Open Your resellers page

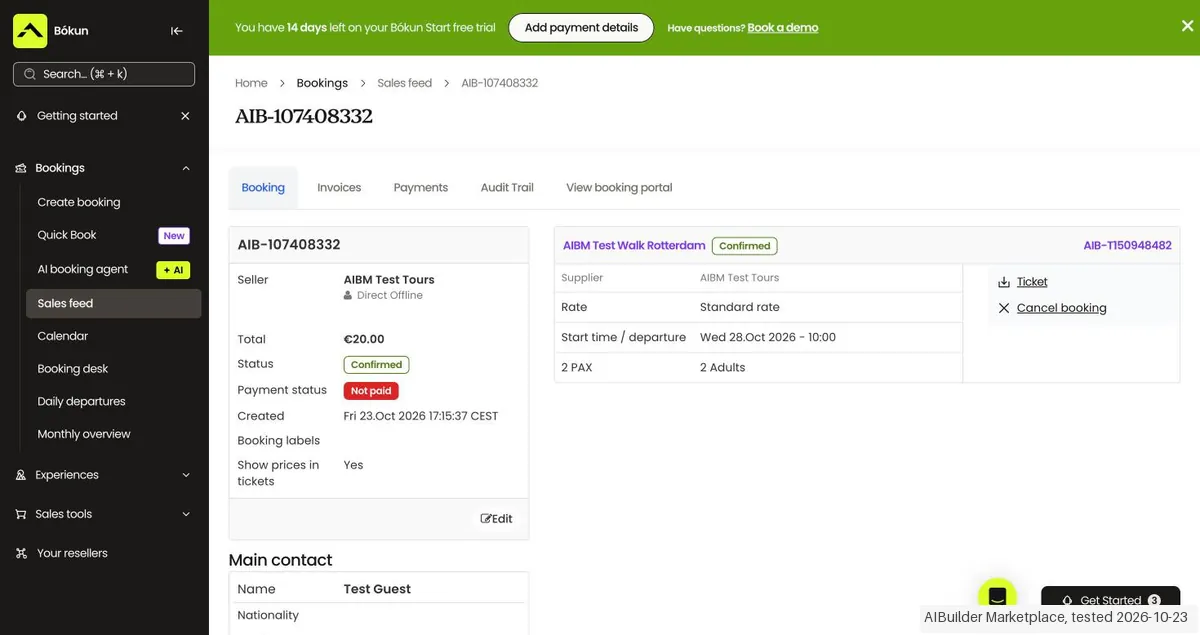click(x=72, y=553)
